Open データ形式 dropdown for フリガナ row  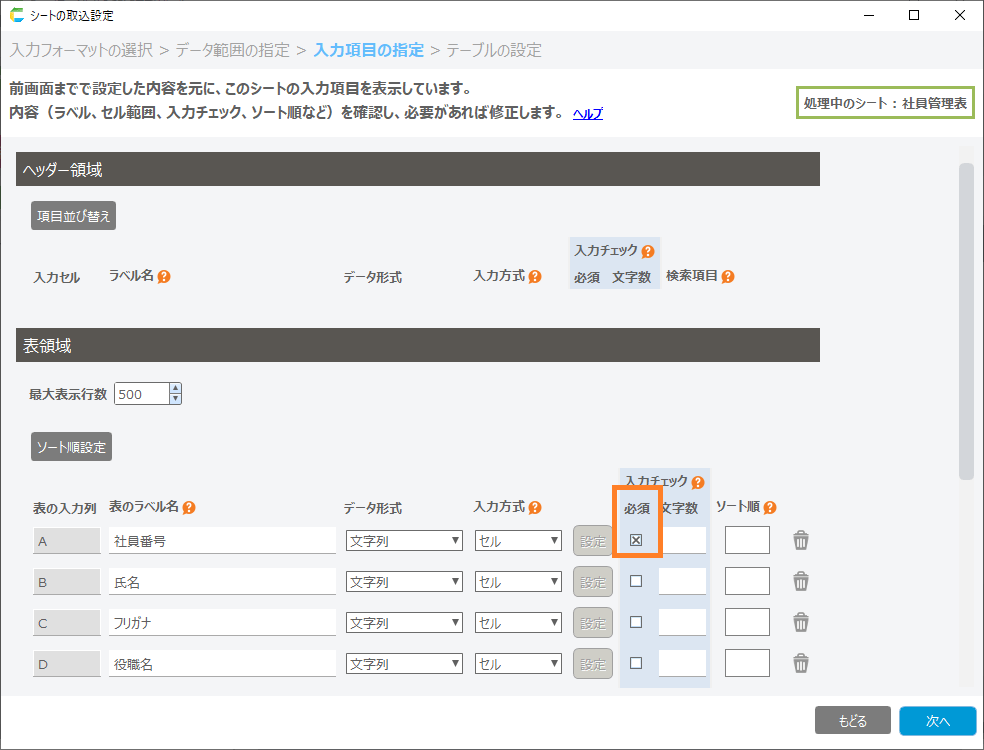(403, 623)
